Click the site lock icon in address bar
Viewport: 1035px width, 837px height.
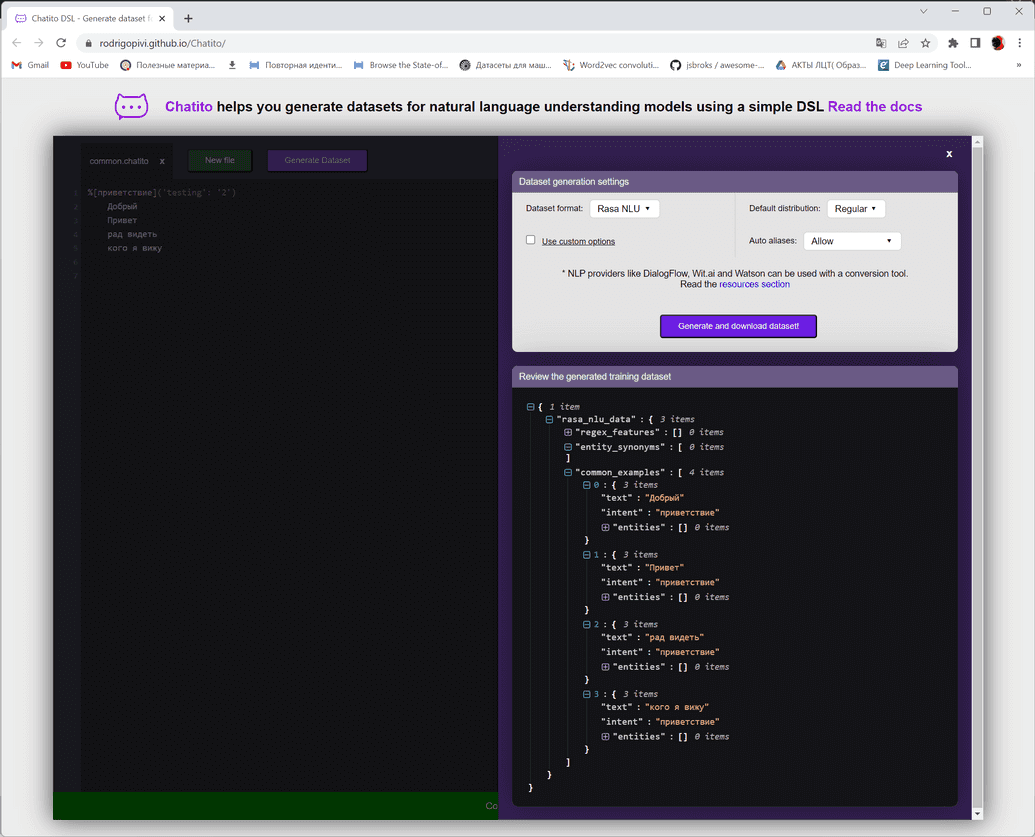(88, 43)
